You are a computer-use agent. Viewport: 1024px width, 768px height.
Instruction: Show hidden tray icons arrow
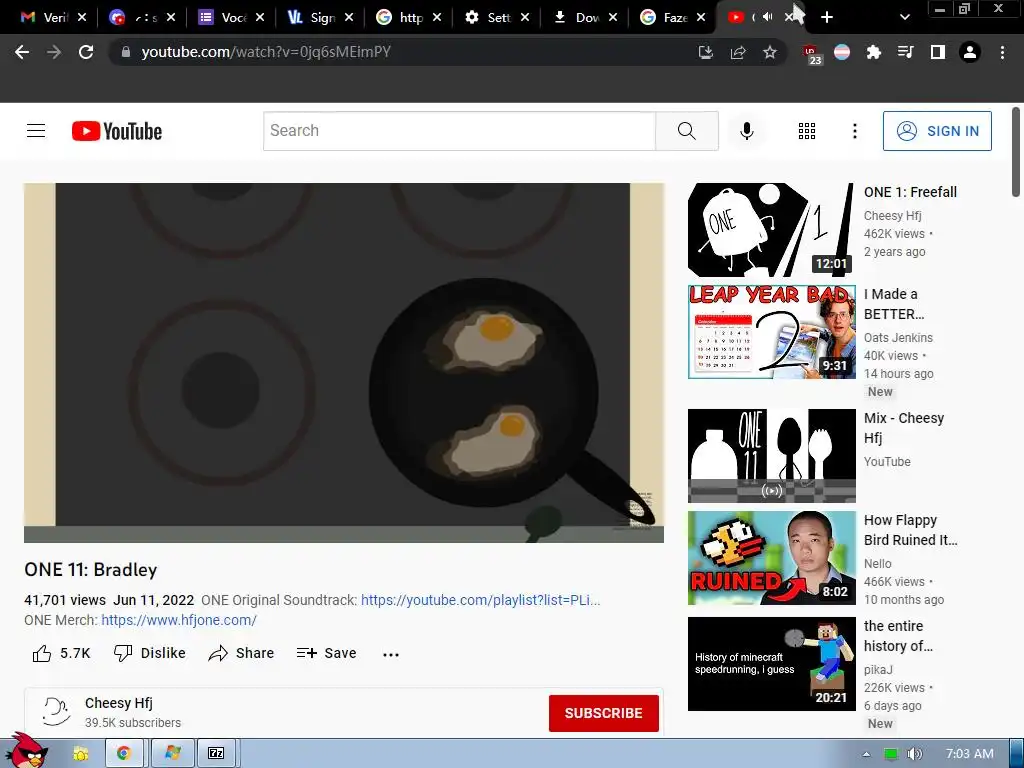click(x=866, y=754)
